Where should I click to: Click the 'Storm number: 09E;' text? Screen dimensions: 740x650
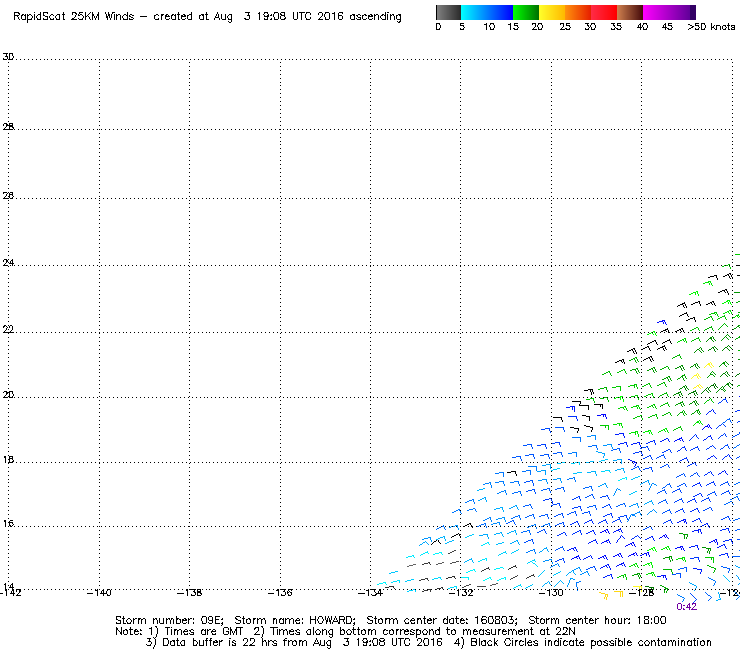point(169,620)
